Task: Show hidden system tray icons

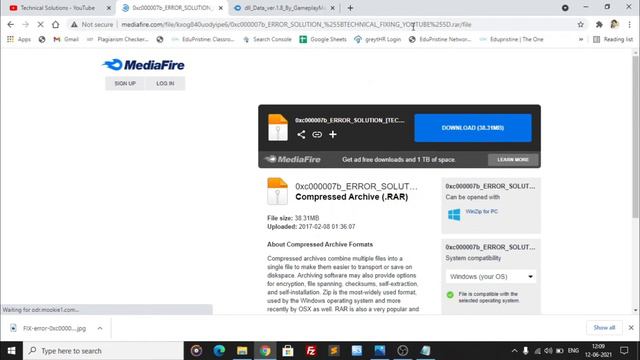Action: click(x=514, y=351)
